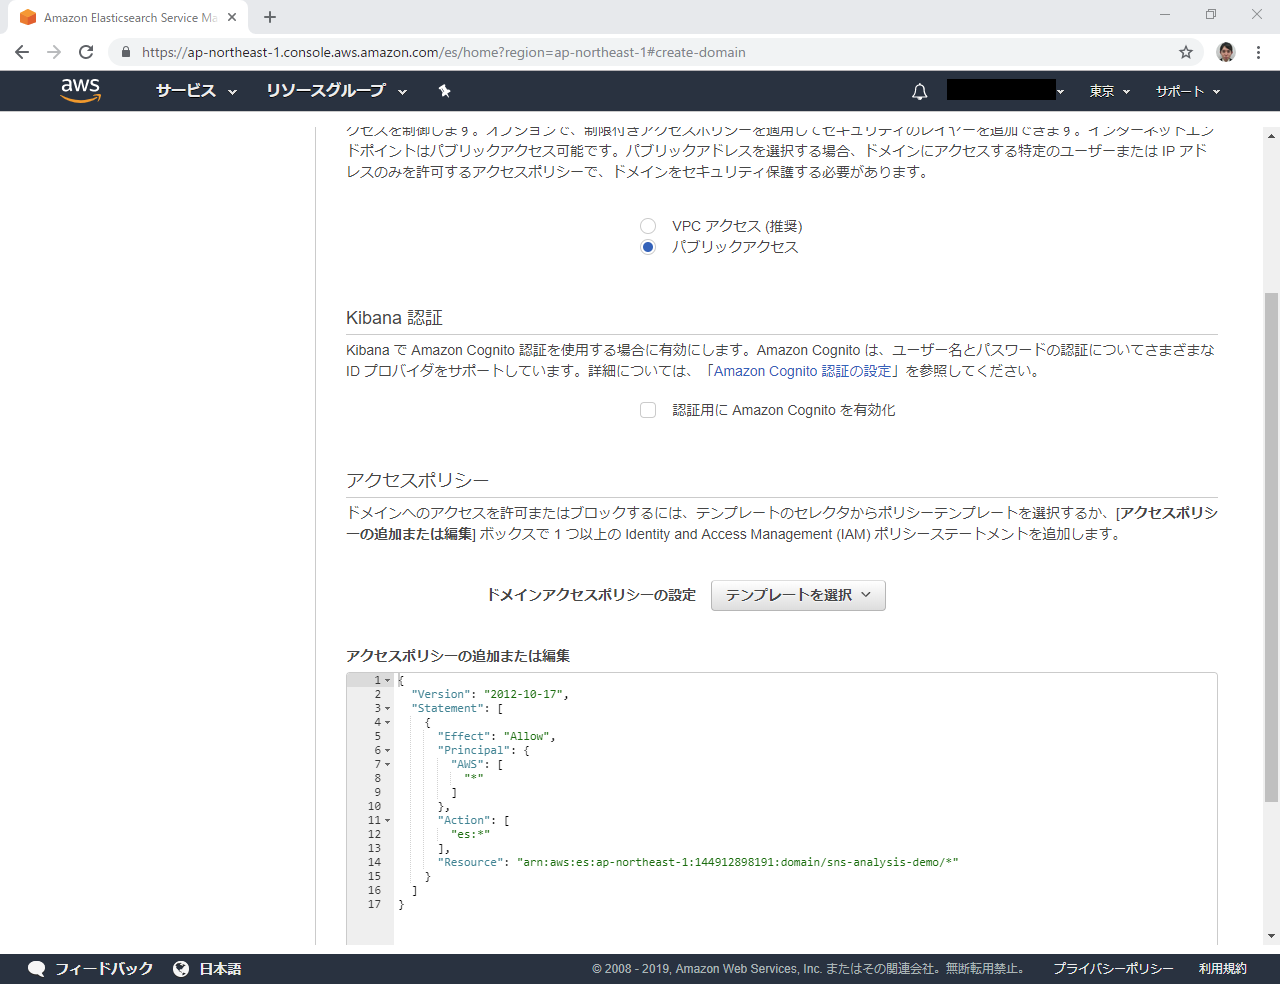Click the Chrome profile avatar icon
Viewport: 1280px width, 984px height.
(1226, 52)
